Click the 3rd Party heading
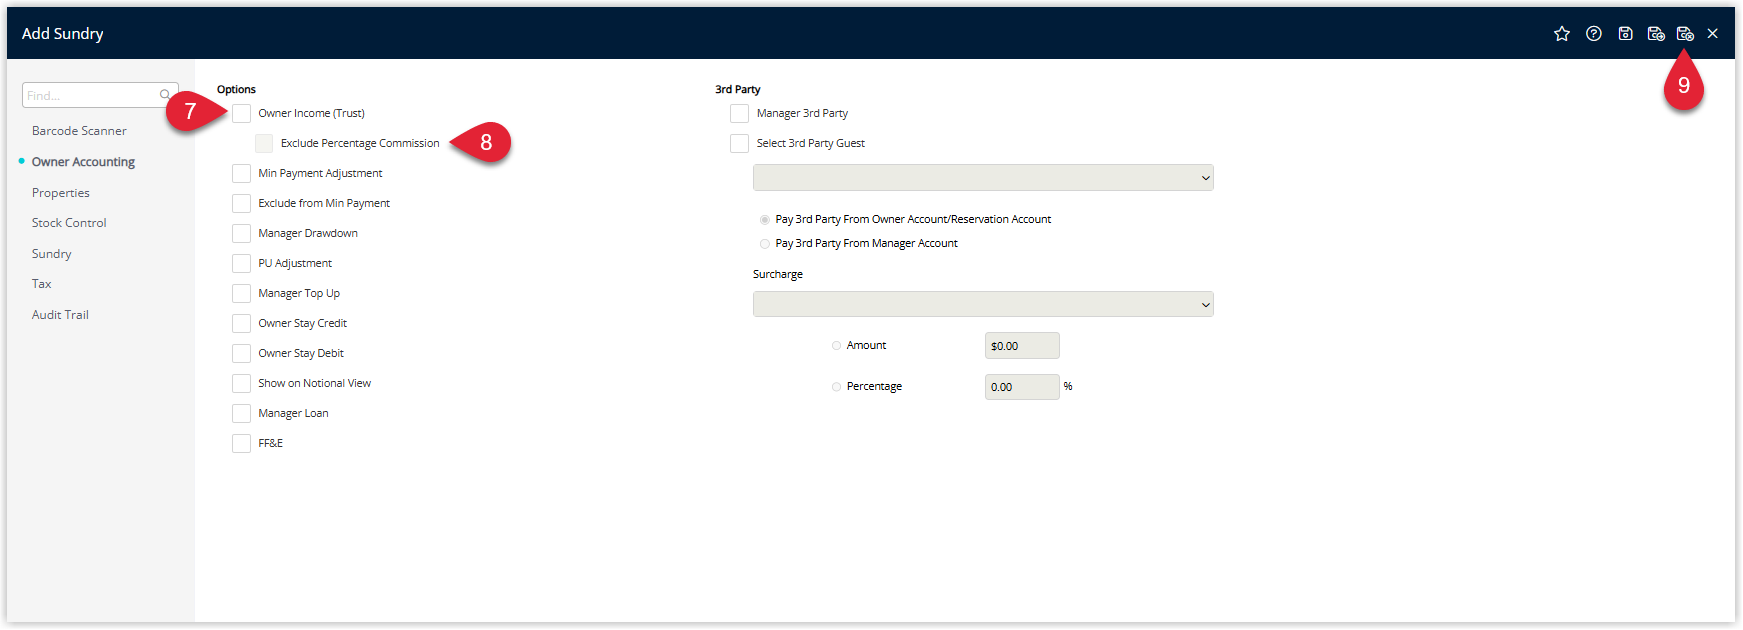 coord(738,89)
